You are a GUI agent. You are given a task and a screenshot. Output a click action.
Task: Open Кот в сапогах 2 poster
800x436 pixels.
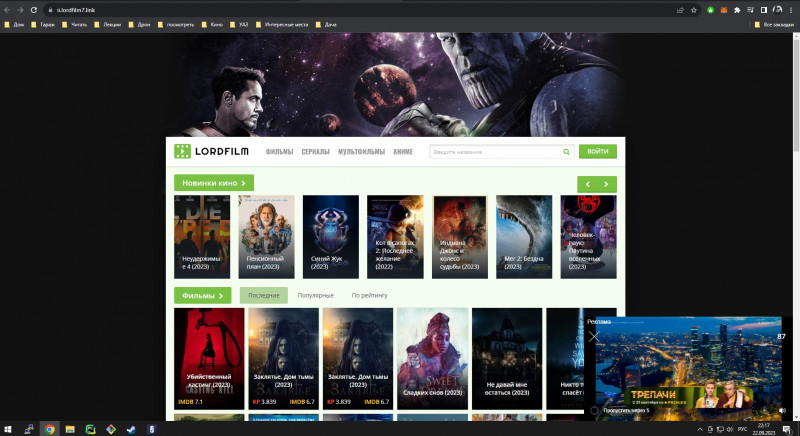click(395, 237)
